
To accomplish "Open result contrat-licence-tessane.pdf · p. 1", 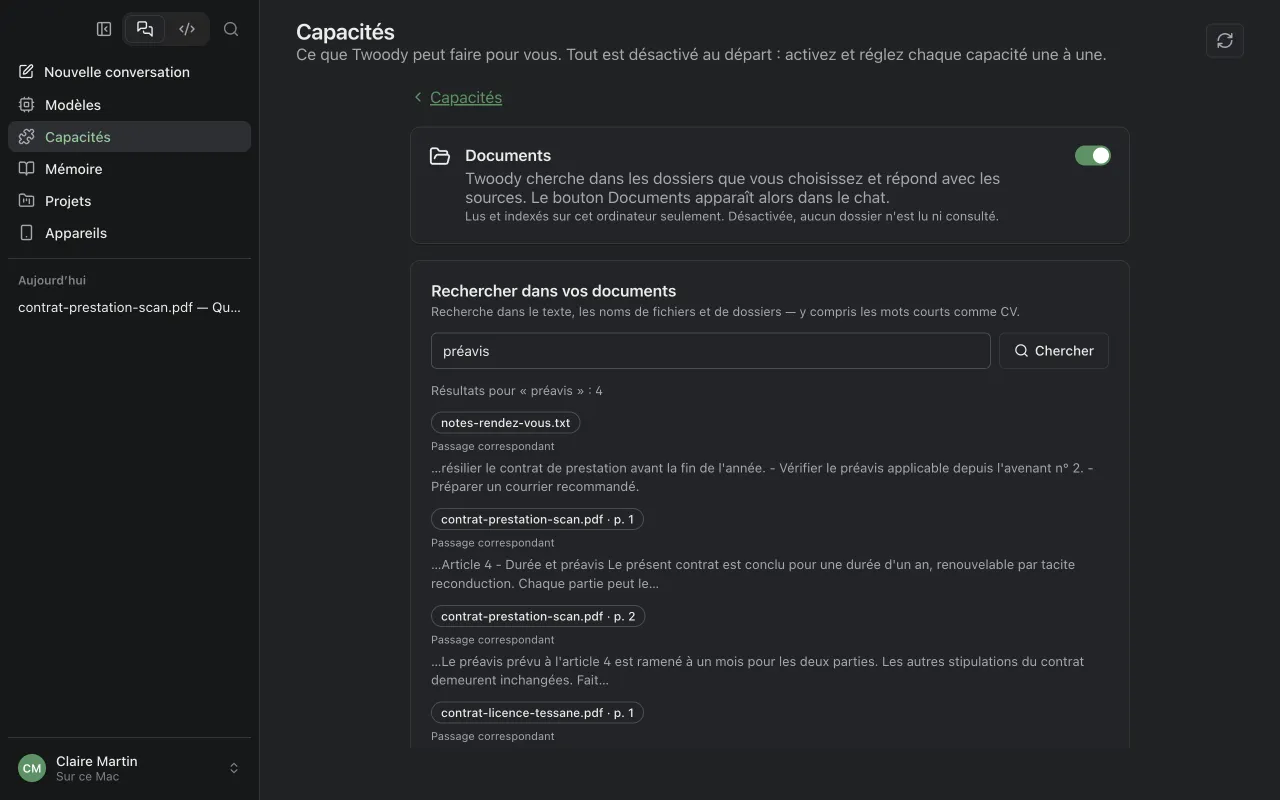I will (537, 713).
